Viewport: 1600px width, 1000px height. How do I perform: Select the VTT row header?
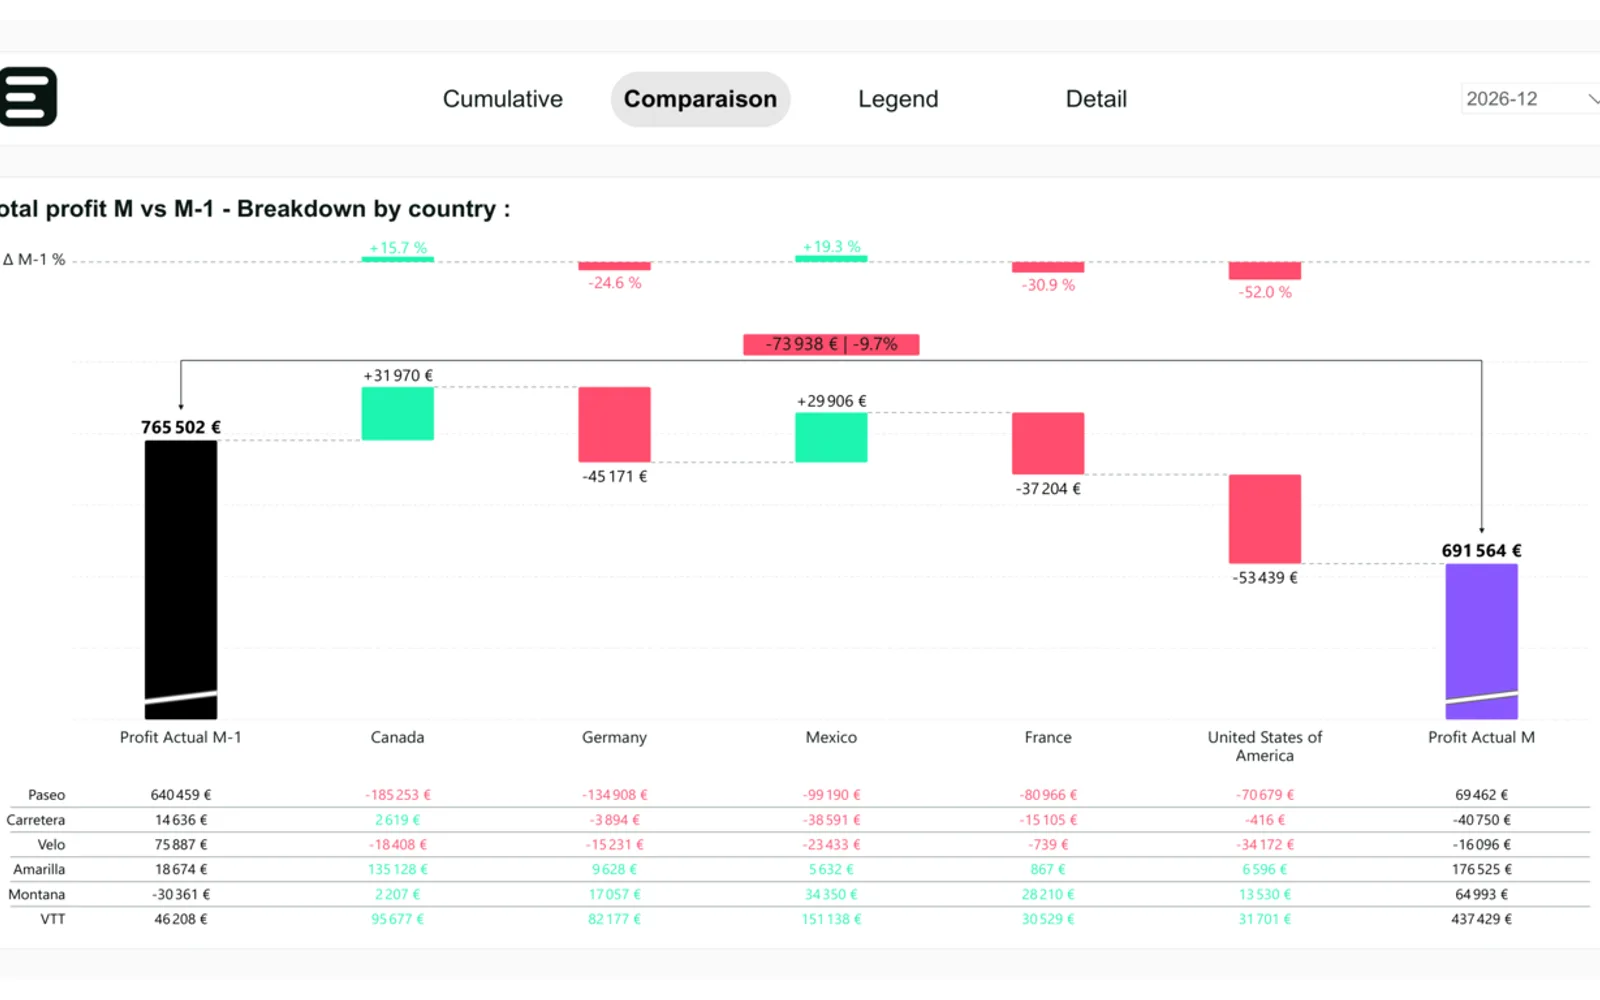[x=53, y=919]
